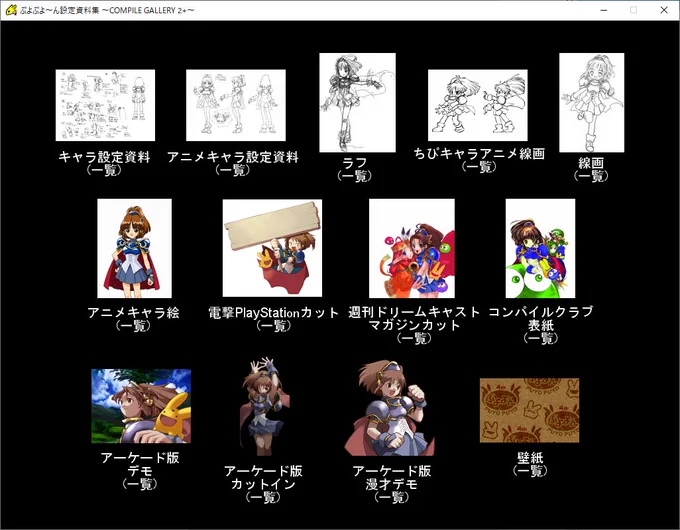This screenshot has height=530, width=680.
Task: Click the (一覧) link under アーケード版デモ
Action: [140, 484]
